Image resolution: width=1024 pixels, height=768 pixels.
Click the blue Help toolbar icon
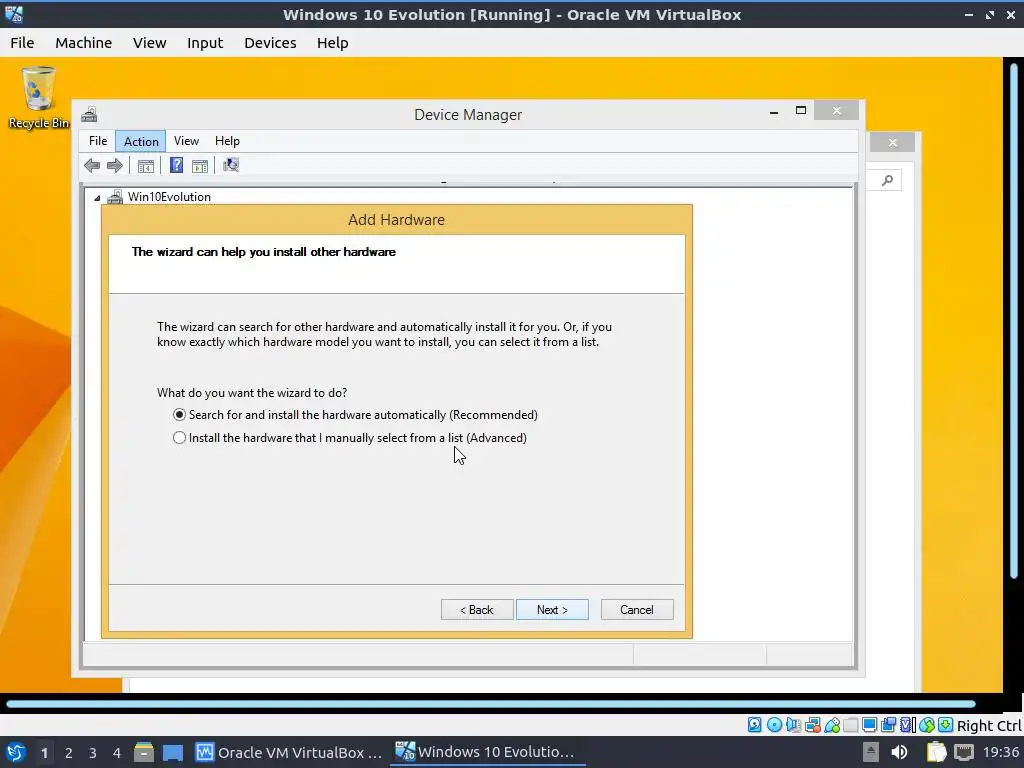[176, 165]
